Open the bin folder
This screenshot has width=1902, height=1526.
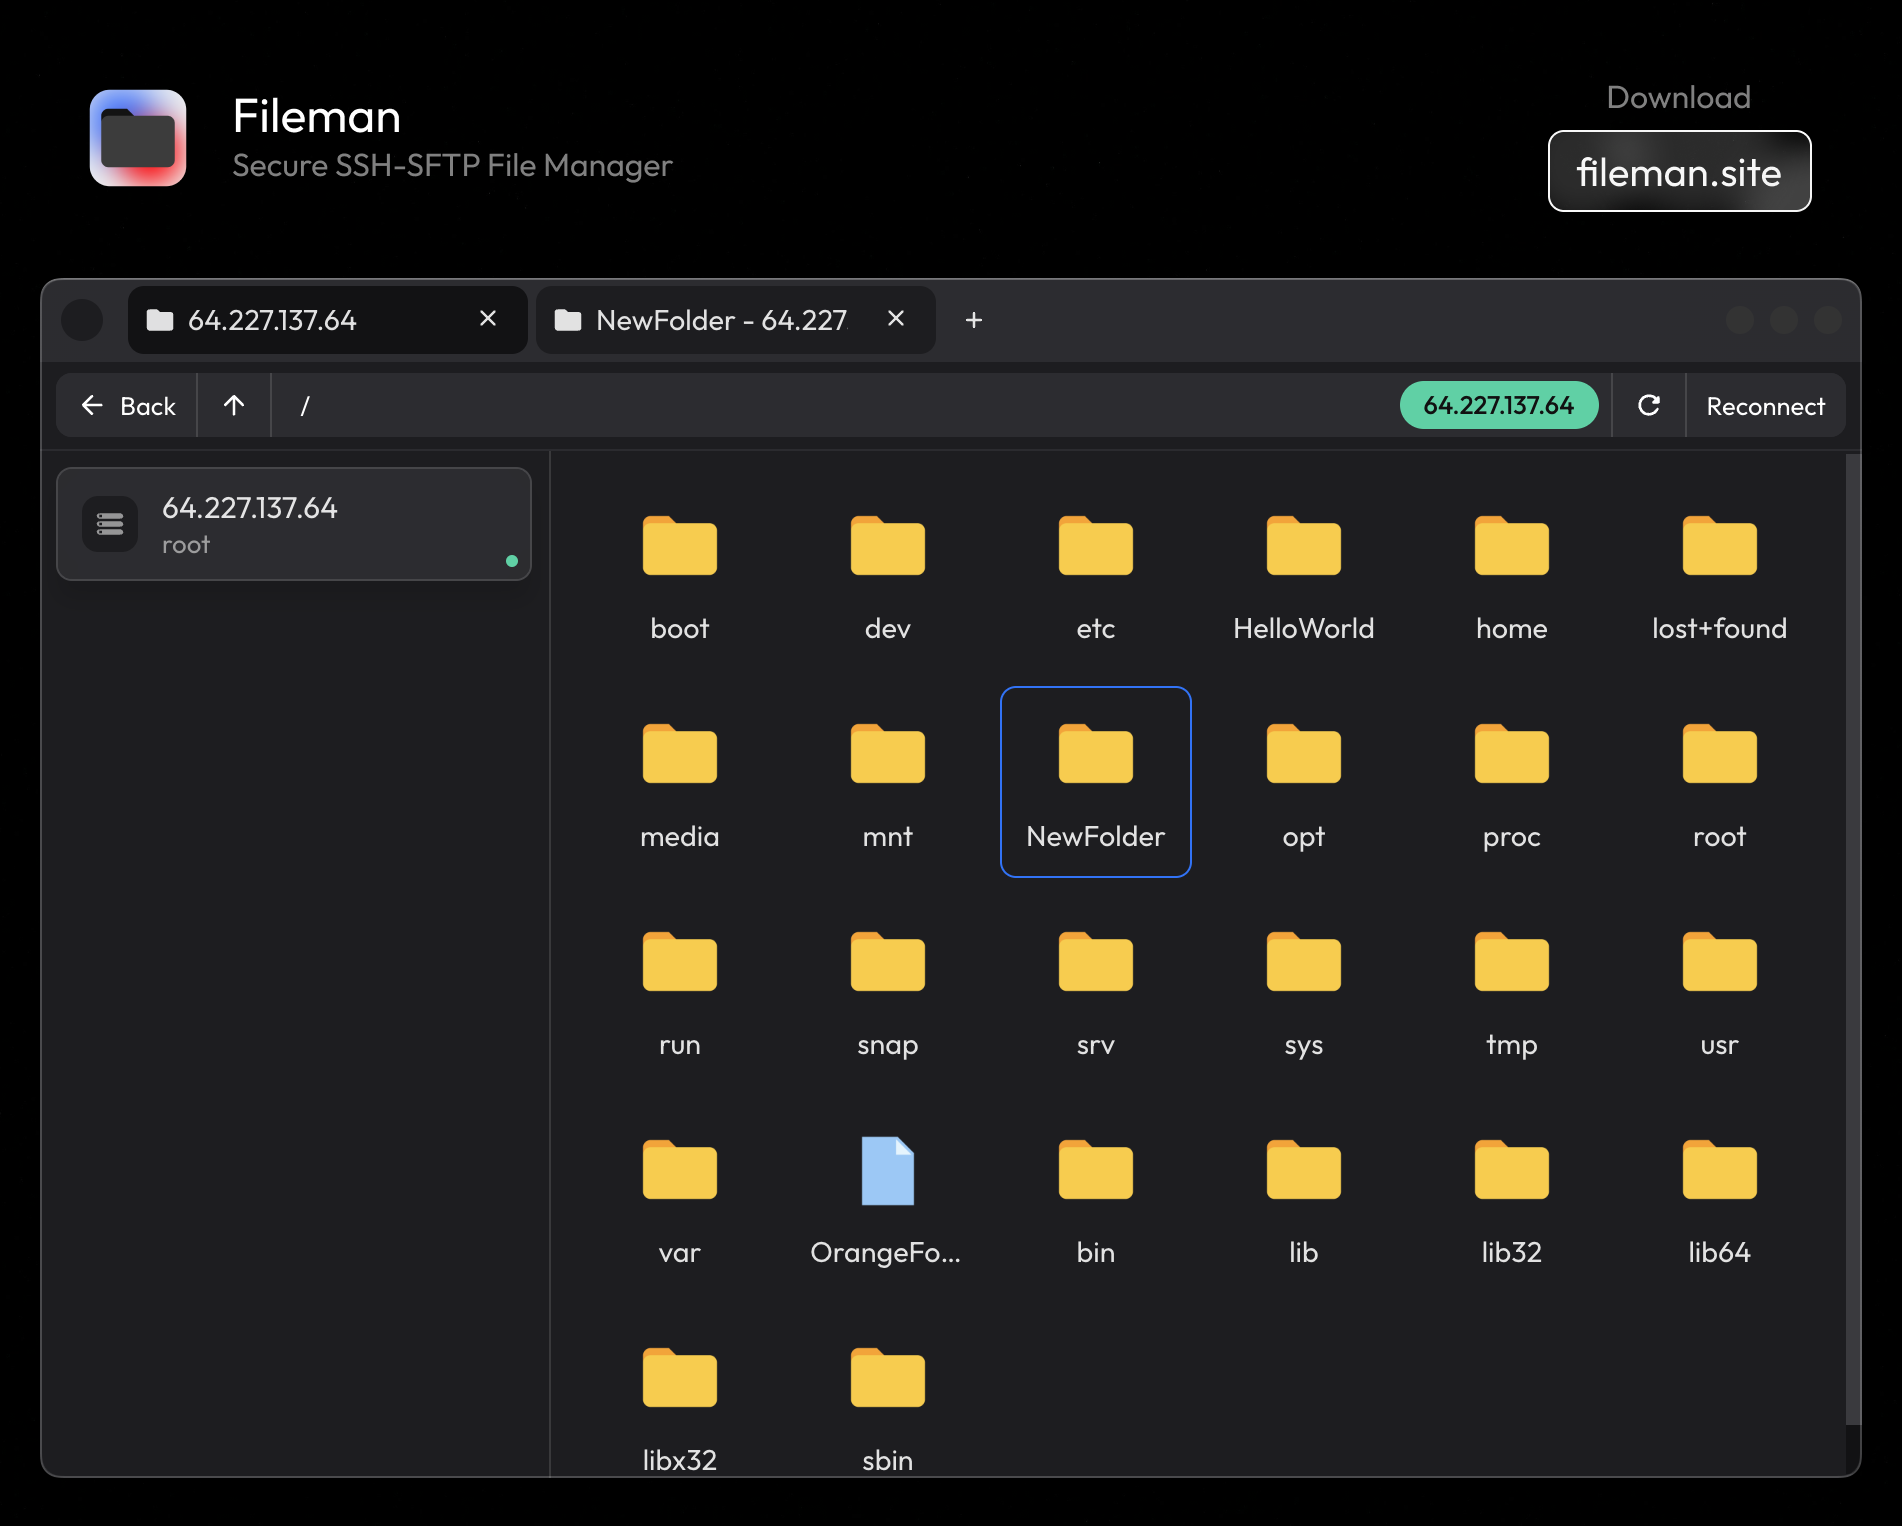[1096, 1198]
